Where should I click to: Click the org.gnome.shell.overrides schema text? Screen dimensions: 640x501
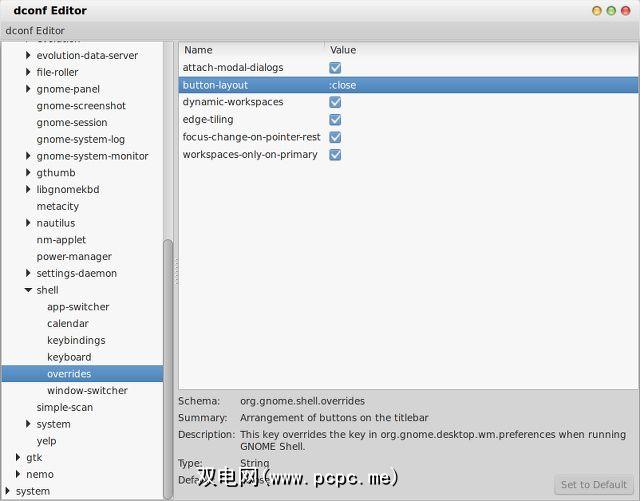(x=302, y=401)
